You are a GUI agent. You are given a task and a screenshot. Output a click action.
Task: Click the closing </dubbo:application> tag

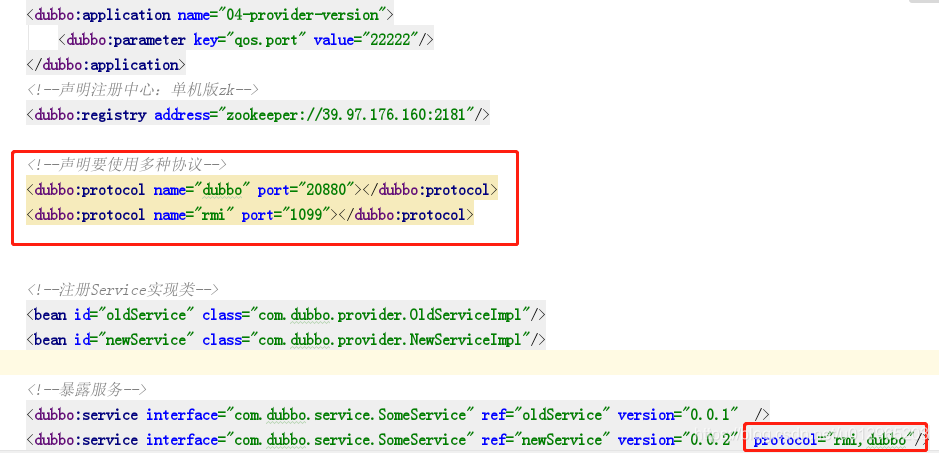point(106,65)
